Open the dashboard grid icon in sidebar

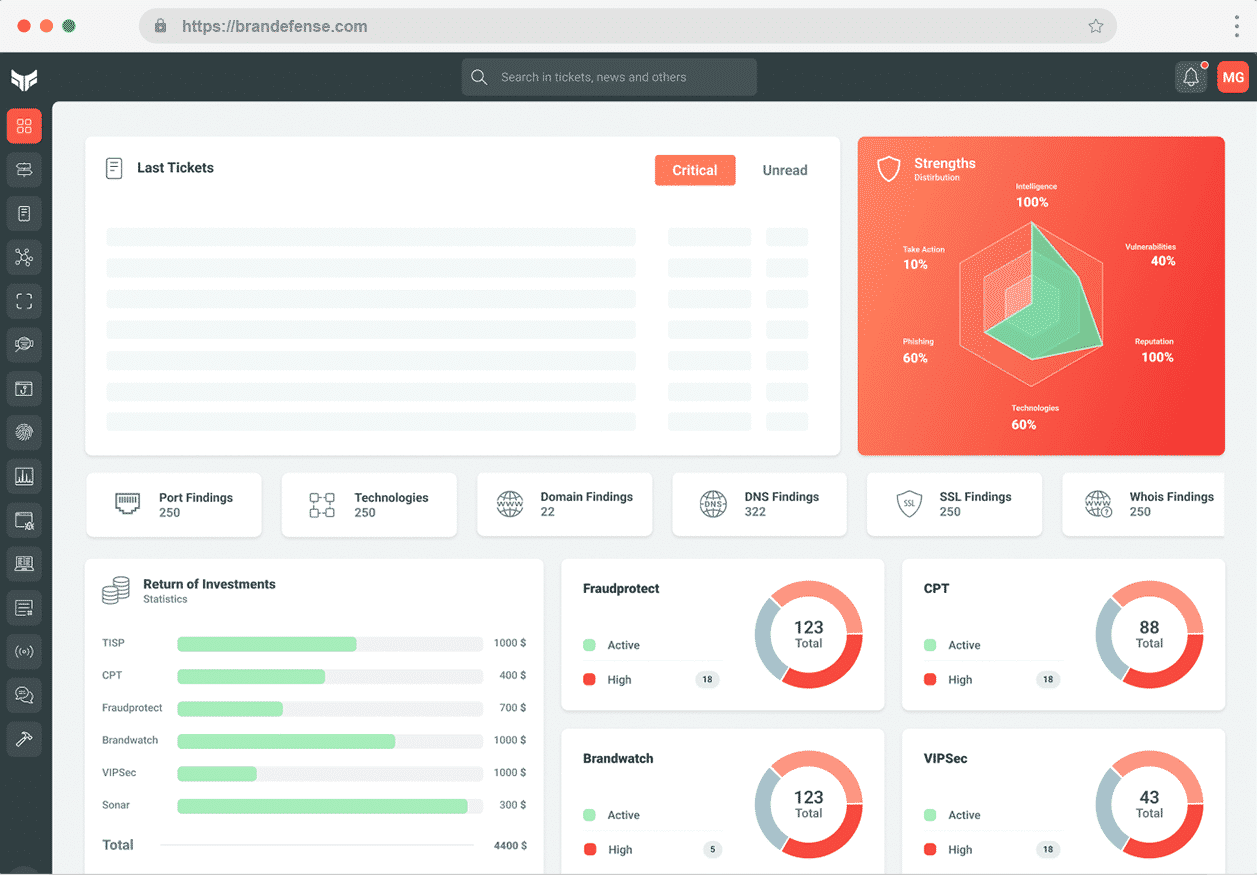click(x=24, y=126)
